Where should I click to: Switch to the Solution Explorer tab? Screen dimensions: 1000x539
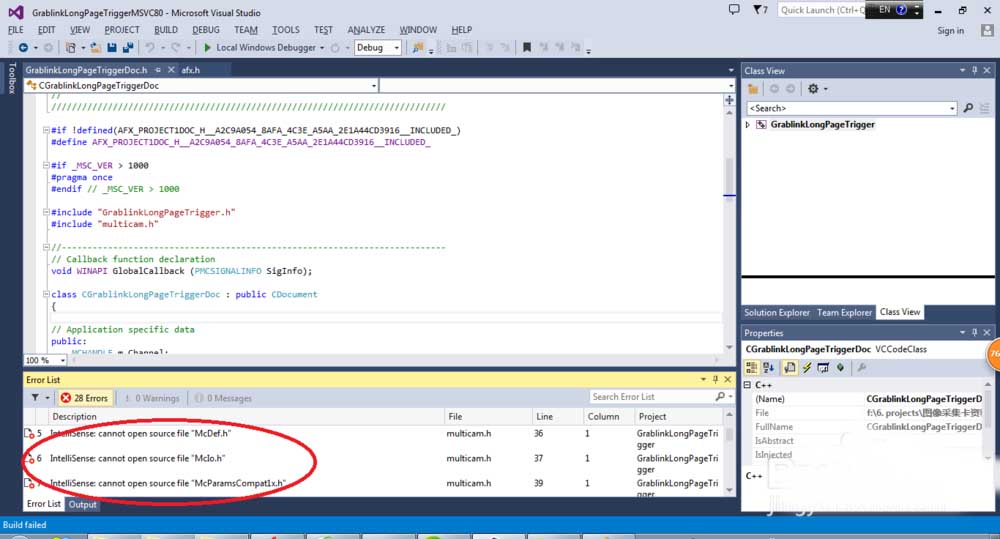(x=776, y=313)
